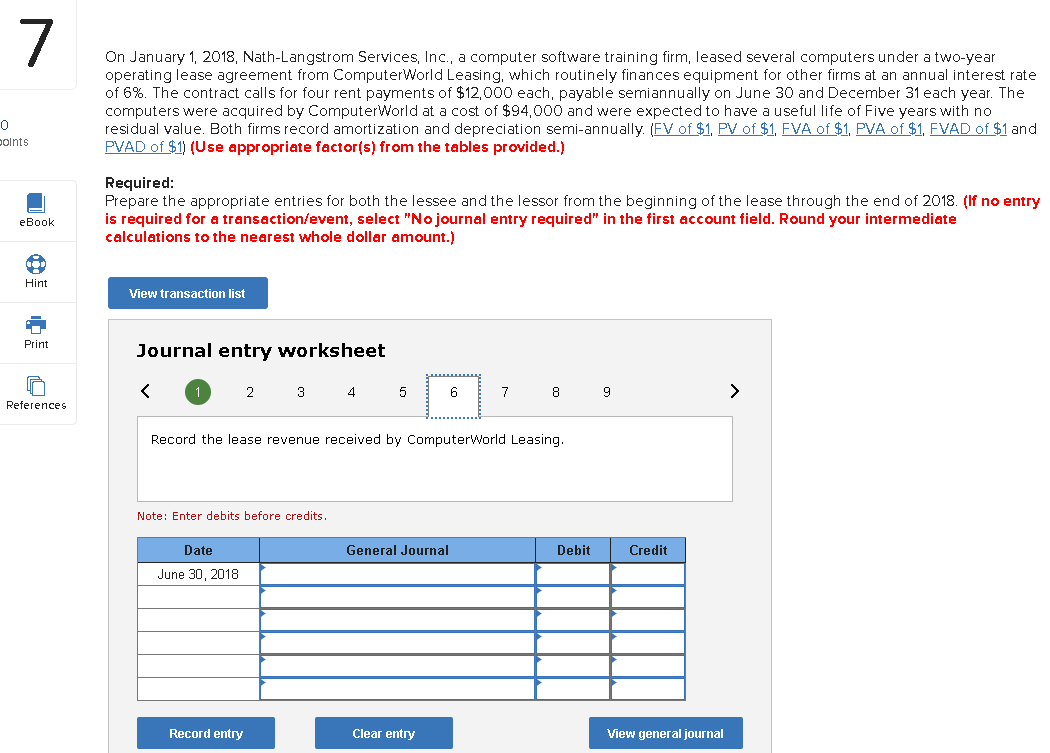Click the Journal entry worksheet heading
This screenshot has width=1050, height=753.
(261, 350)
